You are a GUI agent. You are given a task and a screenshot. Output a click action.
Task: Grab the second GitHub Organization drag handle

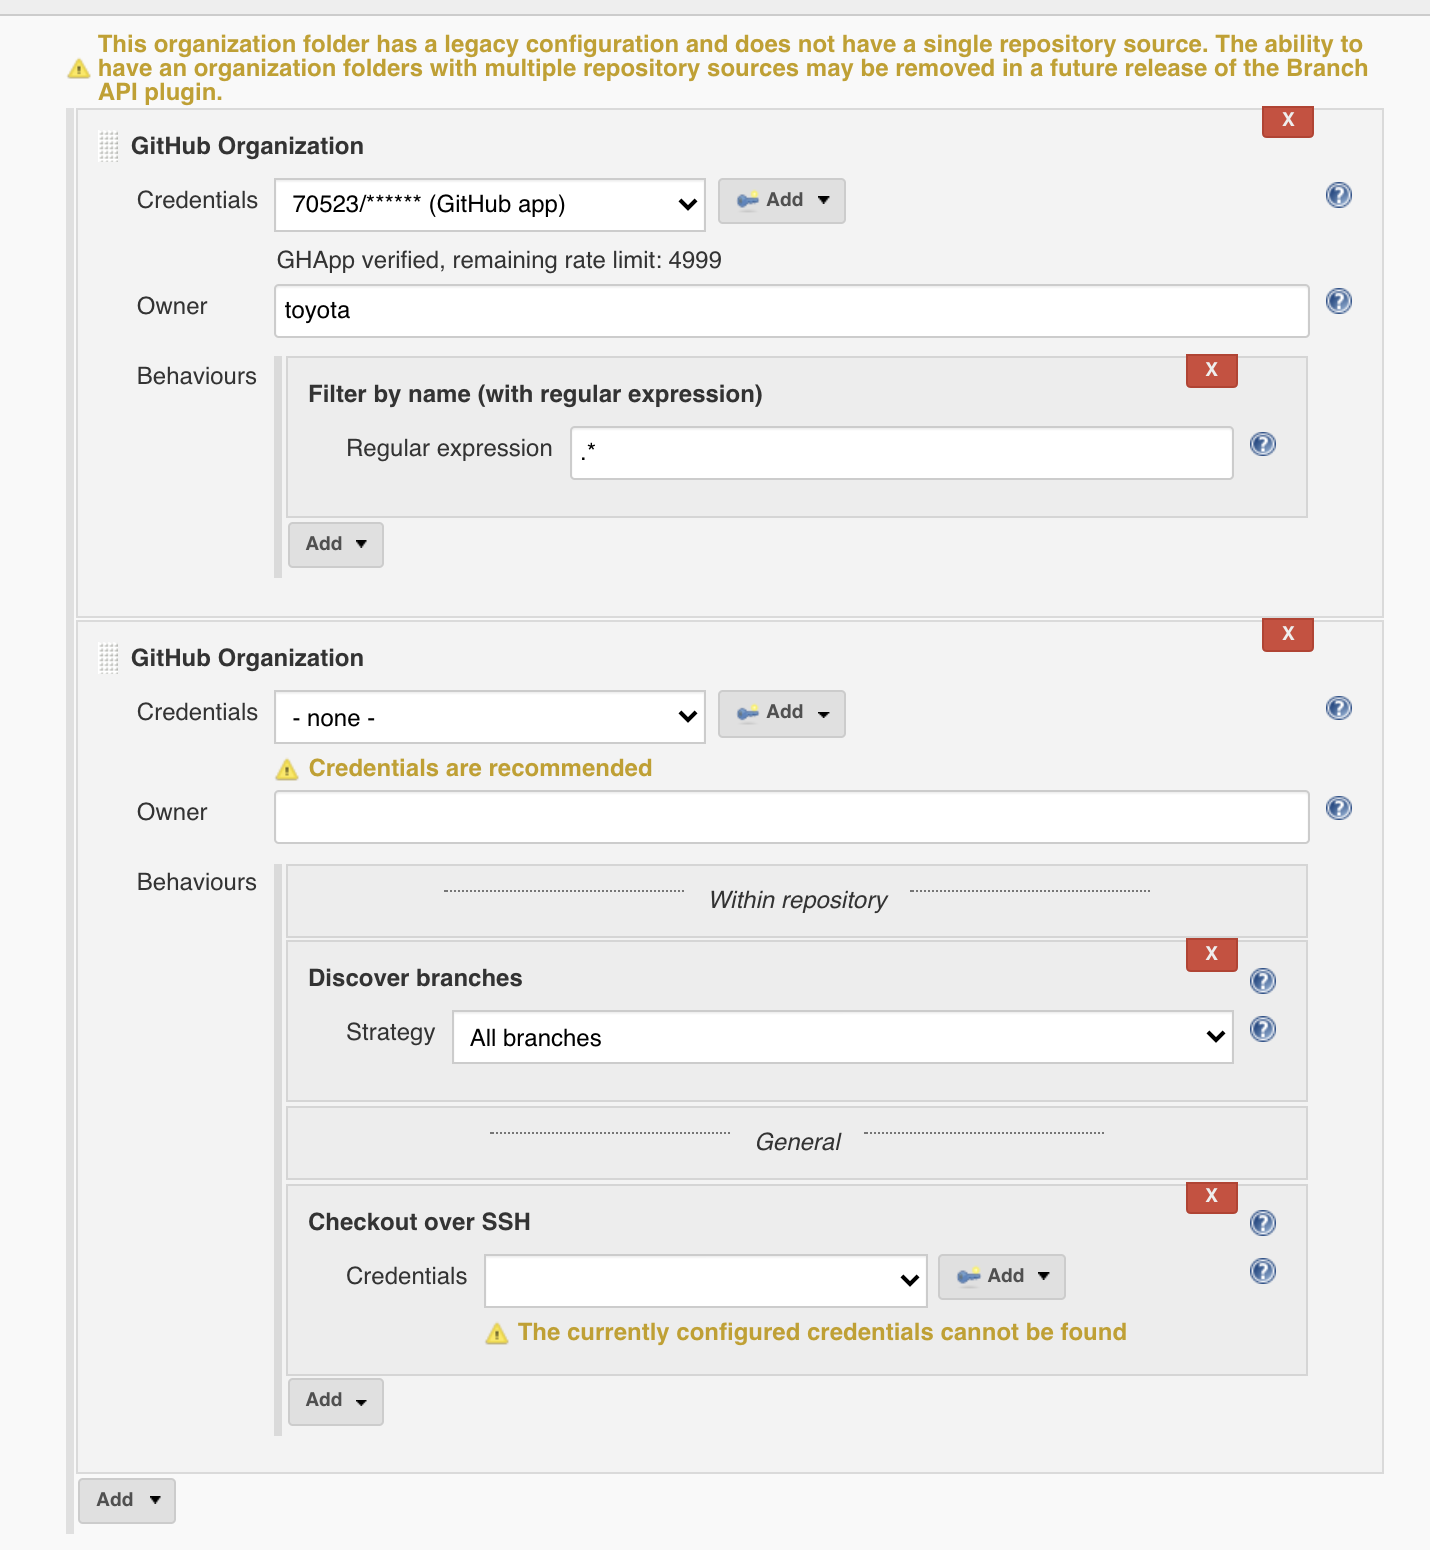click(x=109, y=657)
